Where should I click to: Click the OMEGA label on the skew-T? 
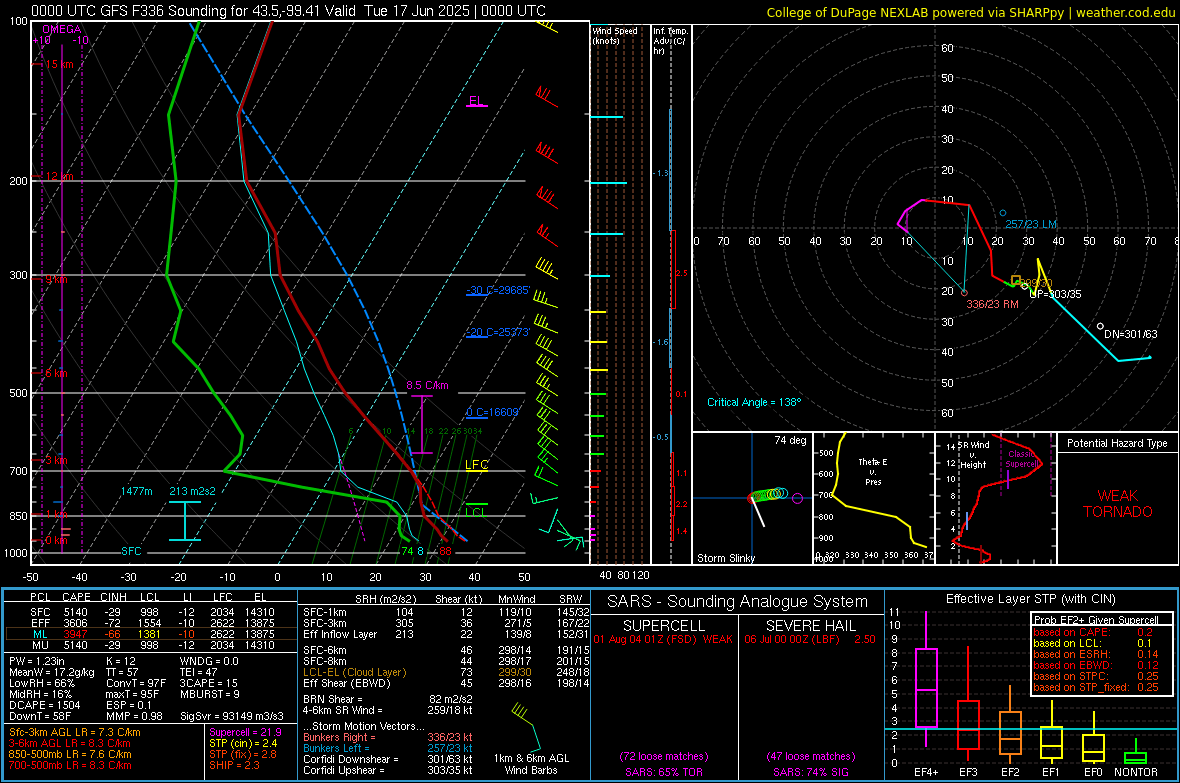[x=62, y=29]
